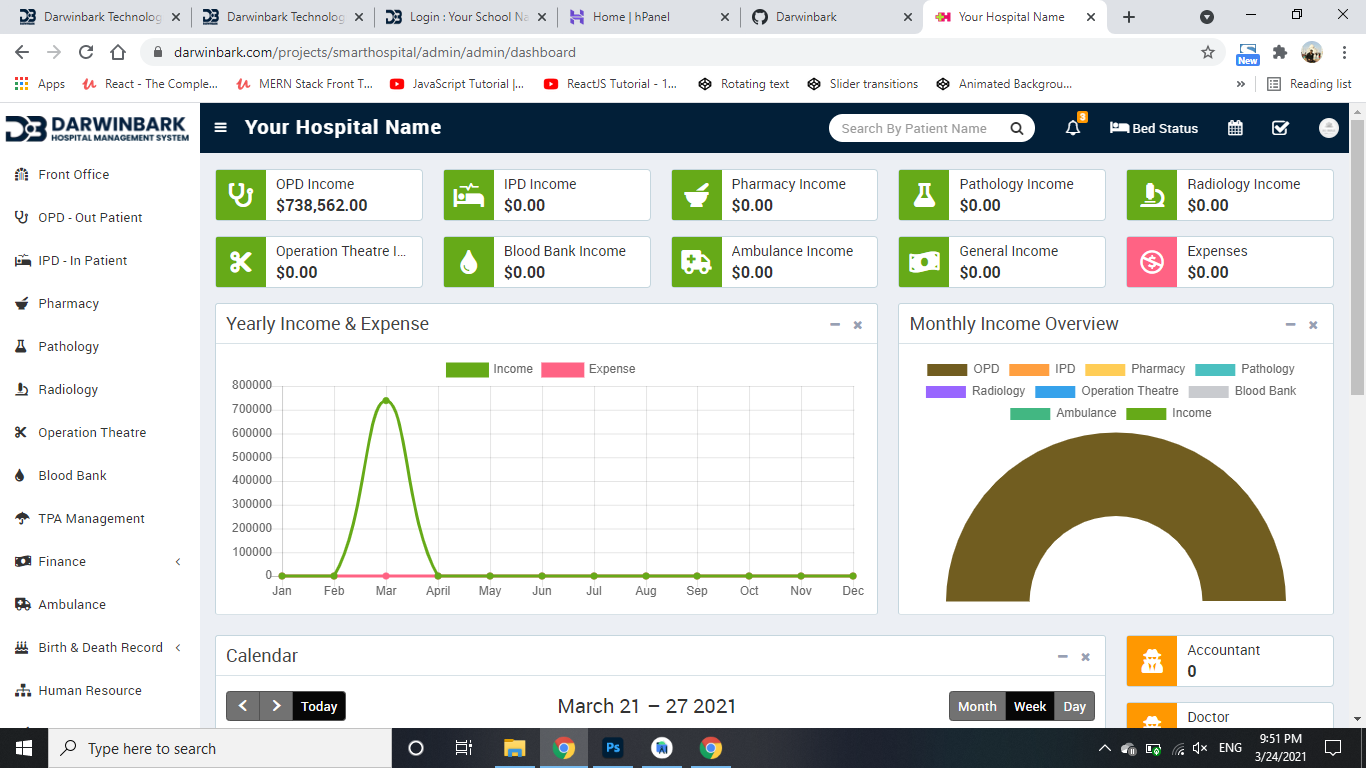Open the calendar icon in header
Screen dimensions: 1366x768
tap(1235, 128)
